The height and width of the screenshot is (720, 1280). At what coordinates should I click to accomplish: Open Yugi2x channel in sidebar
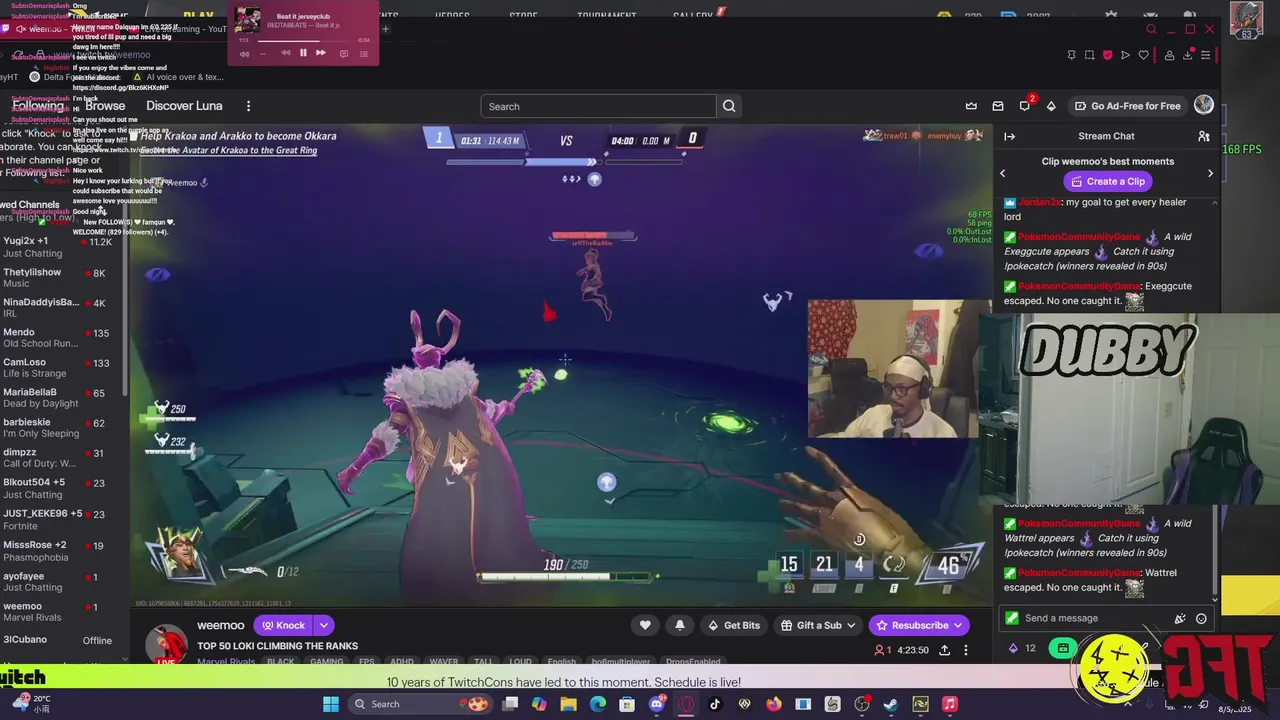point(62,247)
